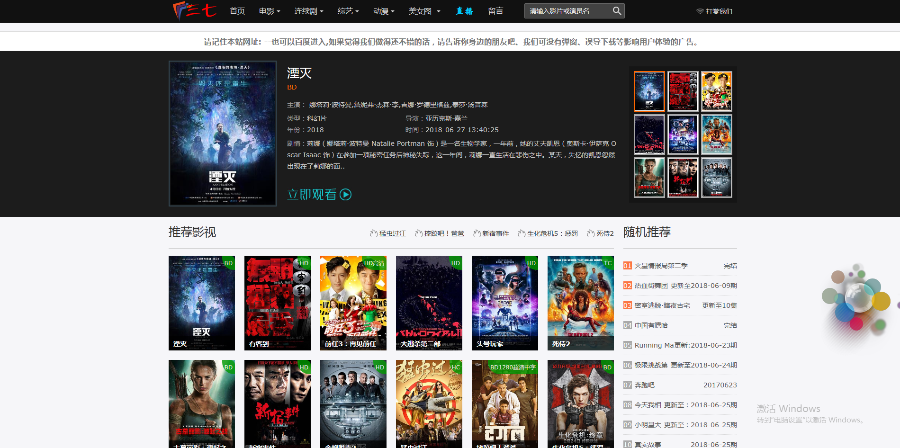This screenshot has width=900, height=448.
Task: Open 新宿事件 poster in recommended list
Action: tap(277, 404)
